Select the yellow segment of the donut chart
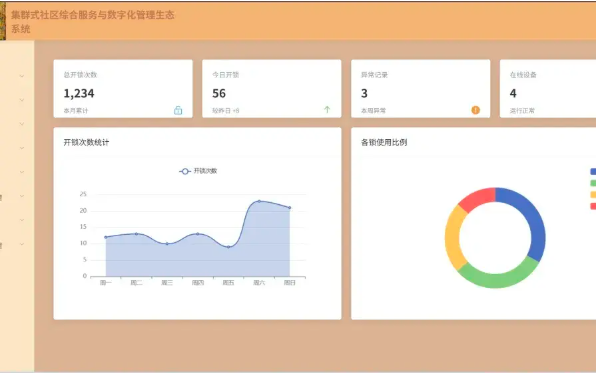 pyautogui.click(x=453, y=238)
